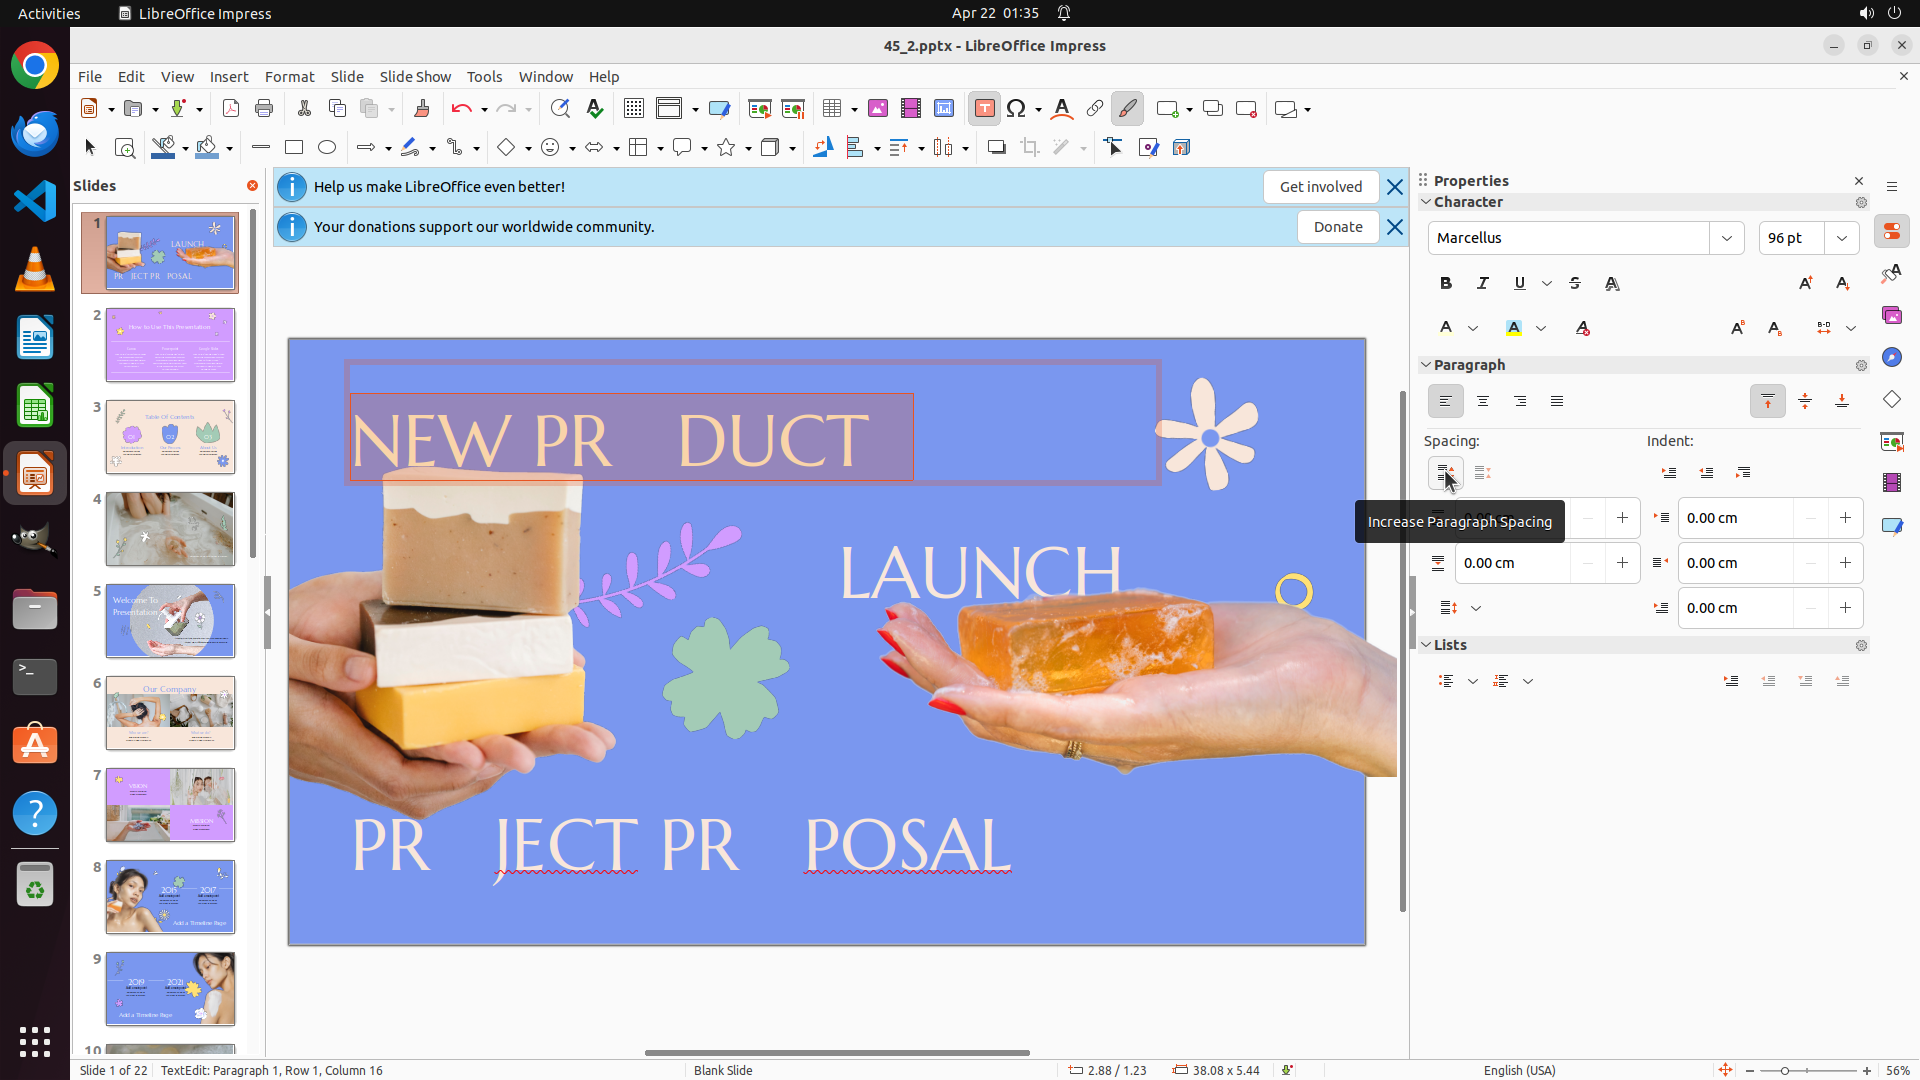Click the Strikethrough formatting icon
This screenshot has height=1080, width=1920.
tap(1575, 284)
